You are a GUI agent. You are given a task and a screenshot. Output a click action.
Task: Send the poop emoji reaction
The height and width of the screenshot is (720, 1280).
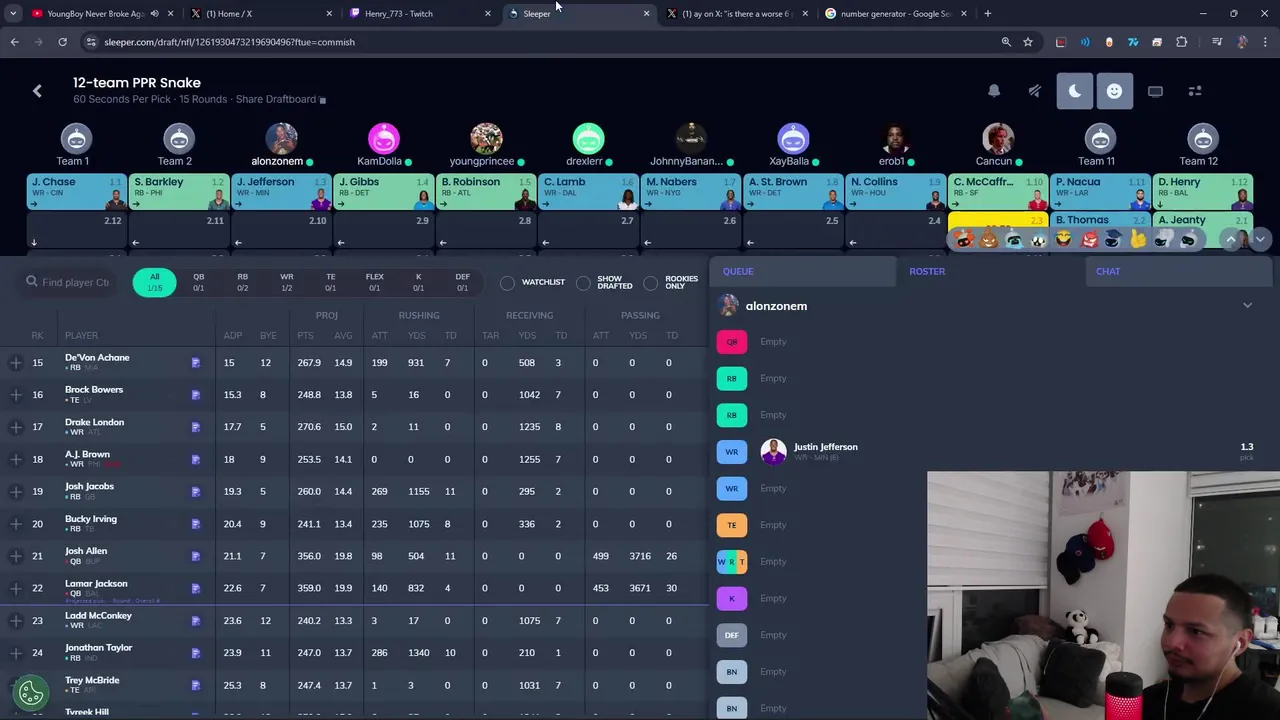[x=988, y=240]
